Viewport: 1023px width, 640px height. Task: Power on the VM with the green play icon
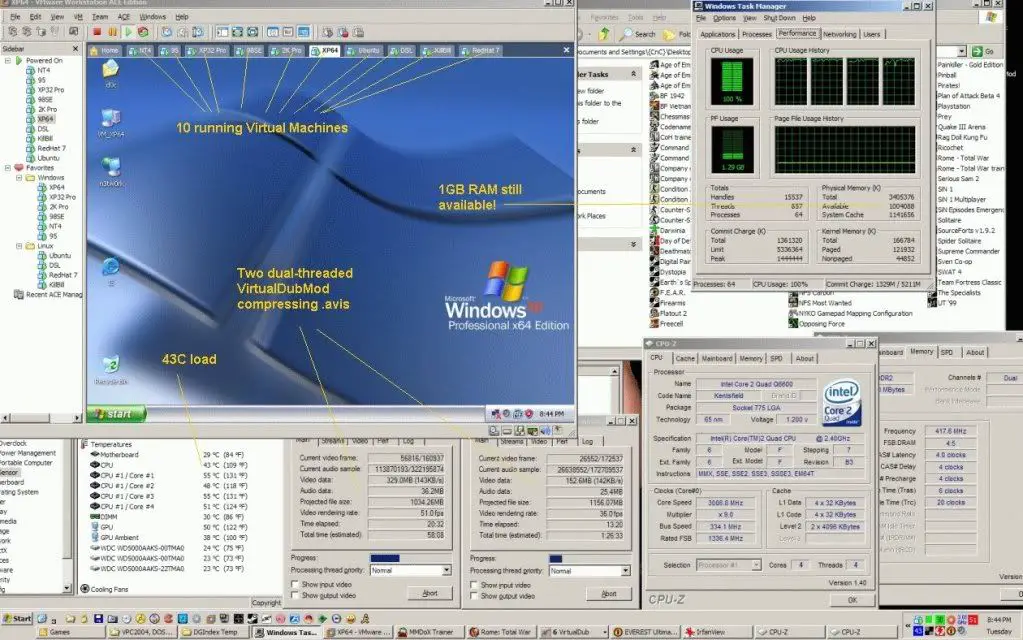coord(128,32)
